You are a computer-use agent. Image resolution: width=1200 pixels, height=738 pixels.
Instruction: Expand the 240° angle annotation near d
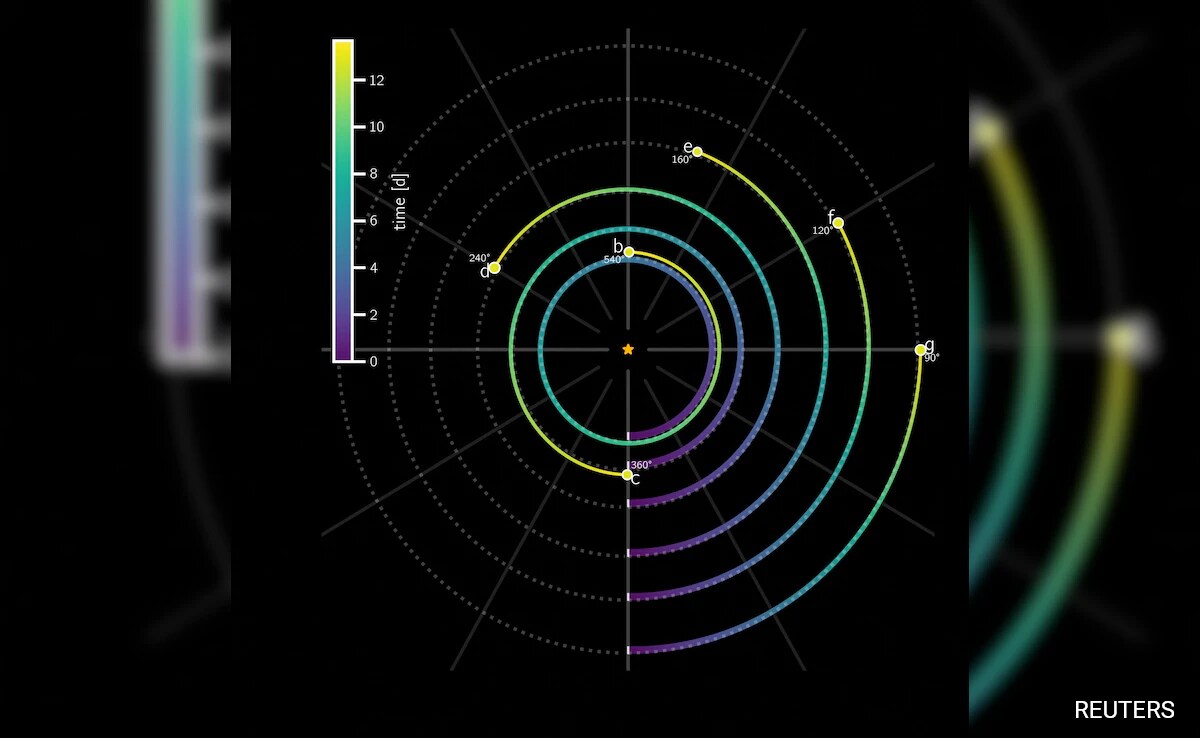[x=478, y=257]
